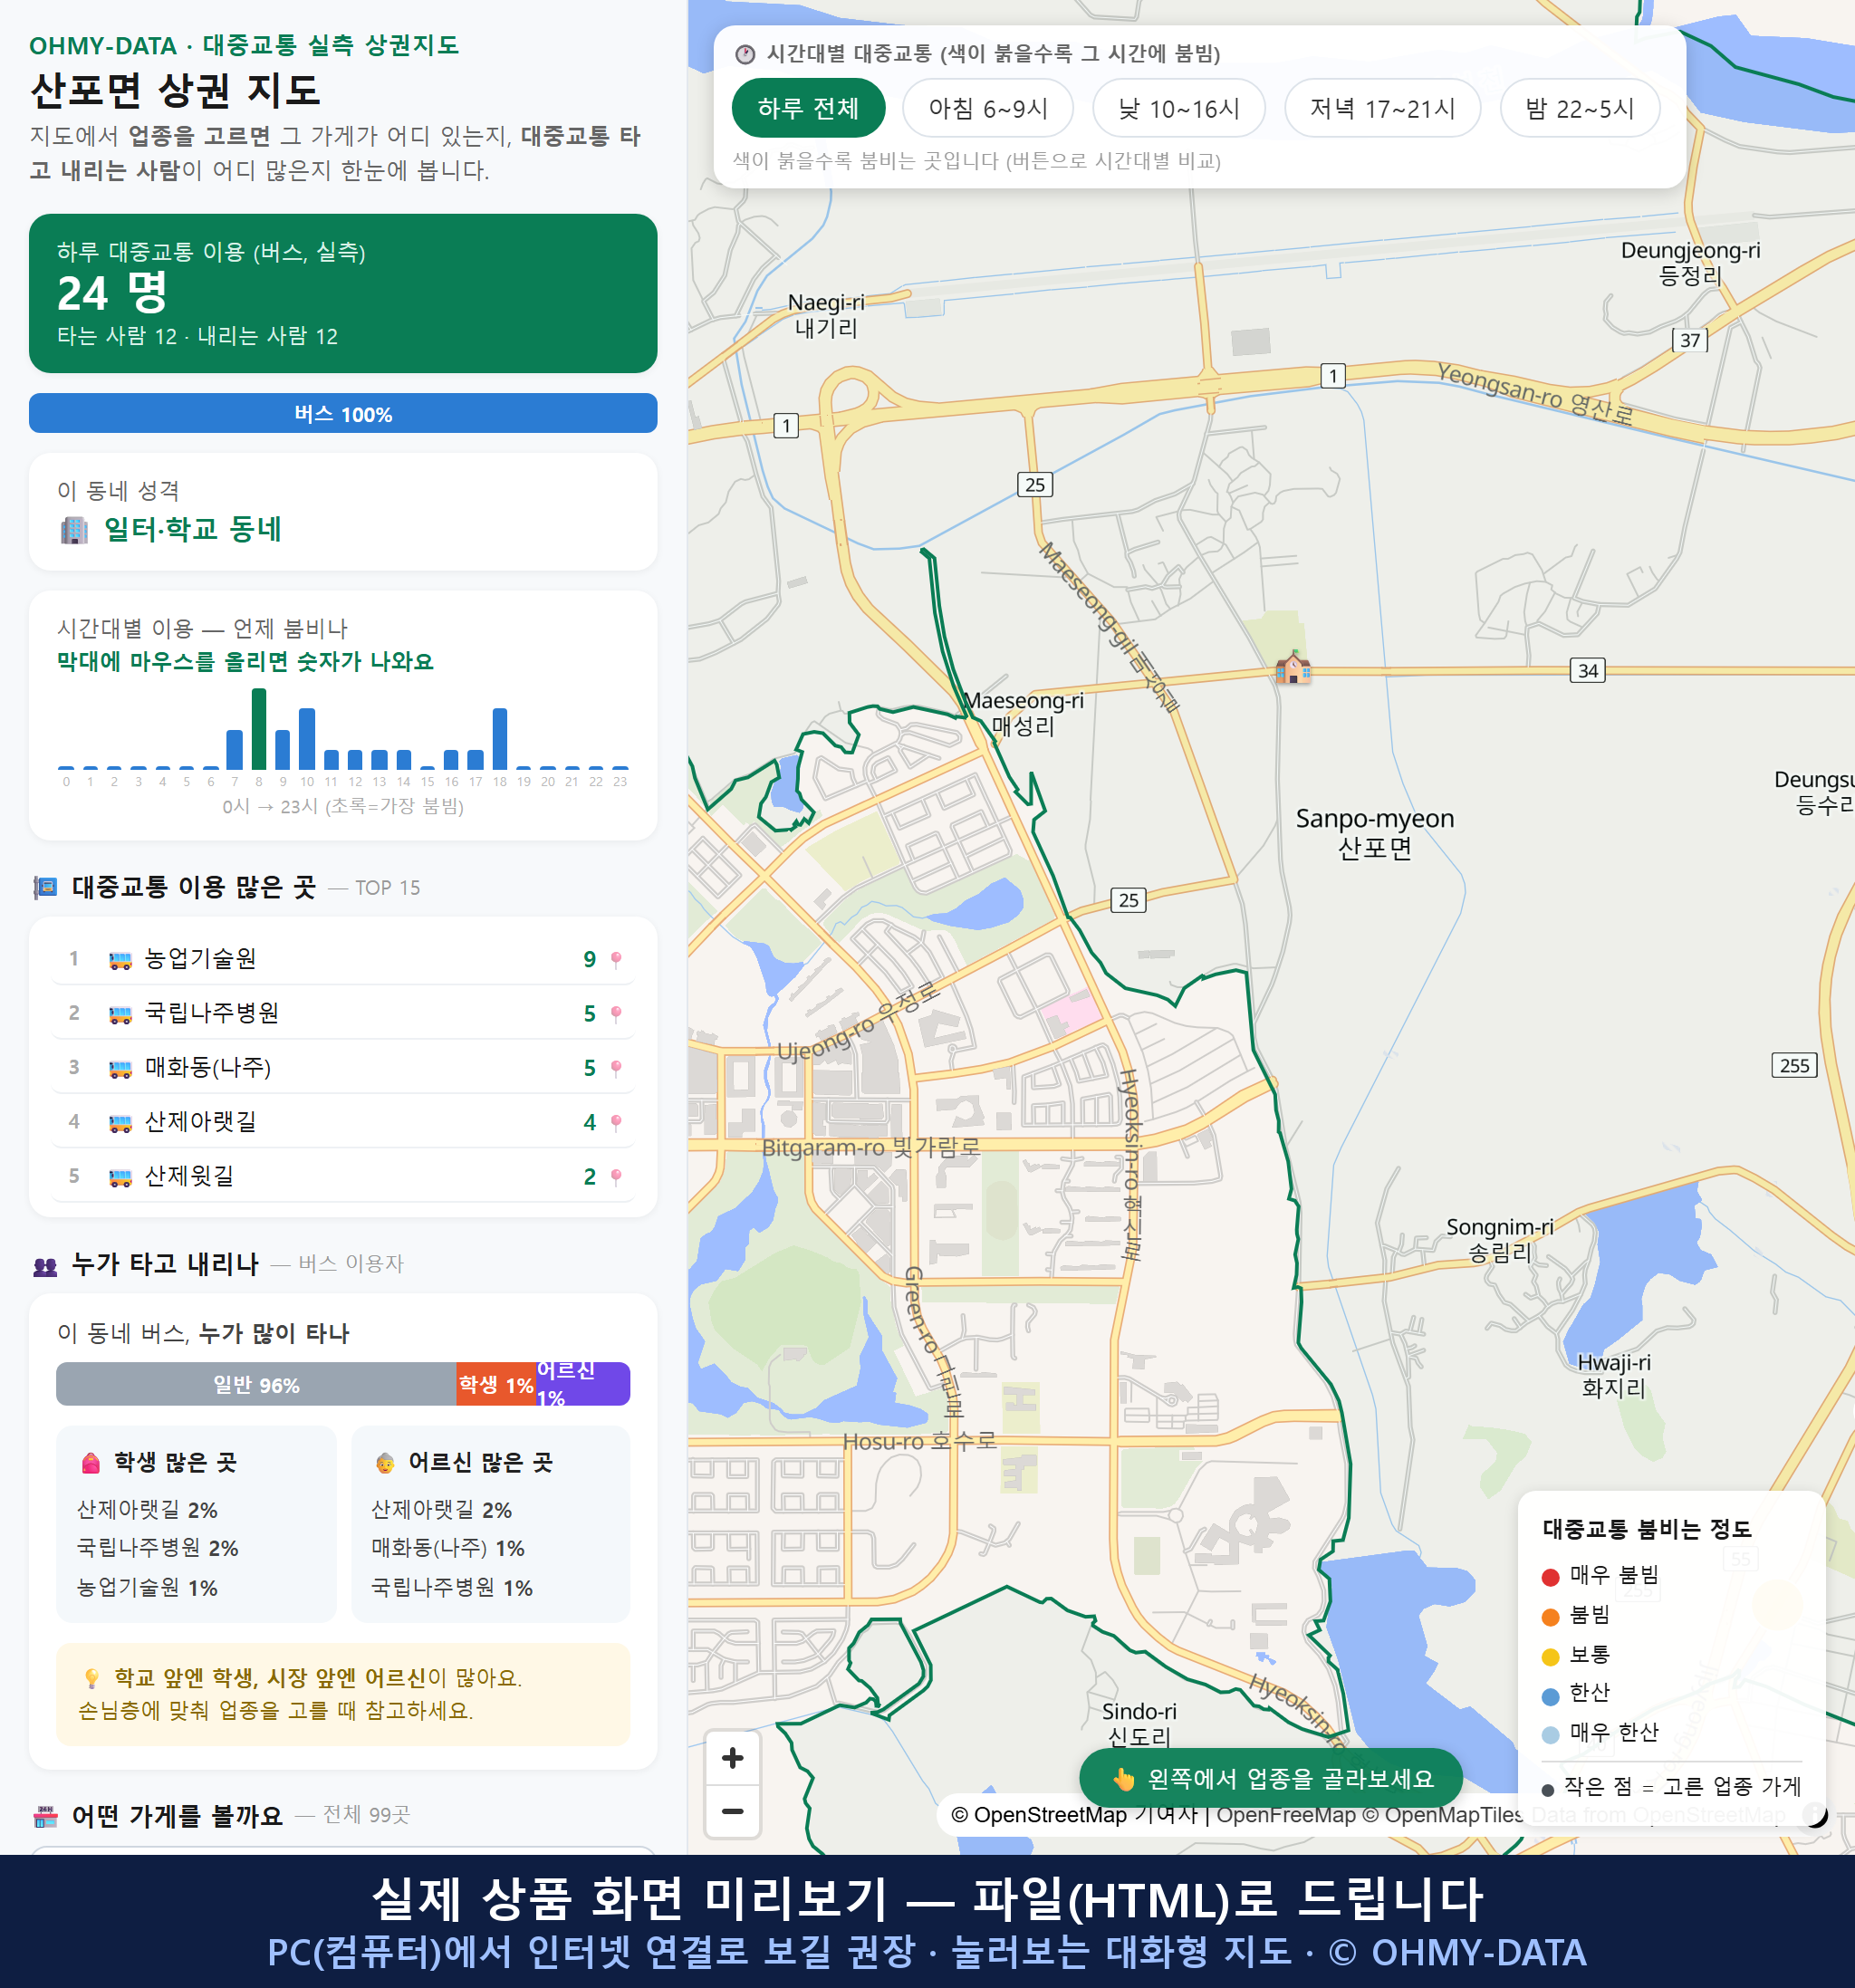Click the lightbulb tip icon

pos(91,1678)
